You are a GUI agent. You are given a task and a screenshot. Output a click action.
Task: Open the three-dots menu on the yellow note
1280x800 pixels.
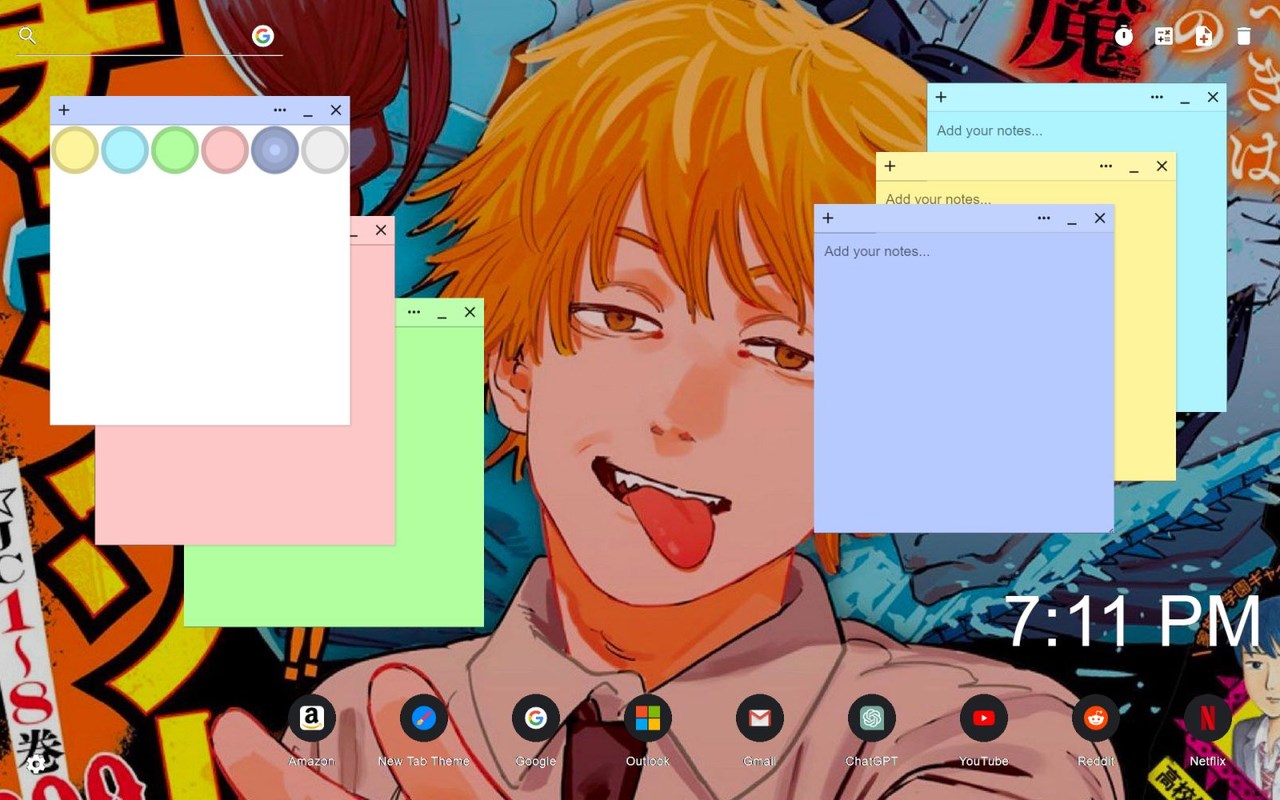tap(1106, 166)
